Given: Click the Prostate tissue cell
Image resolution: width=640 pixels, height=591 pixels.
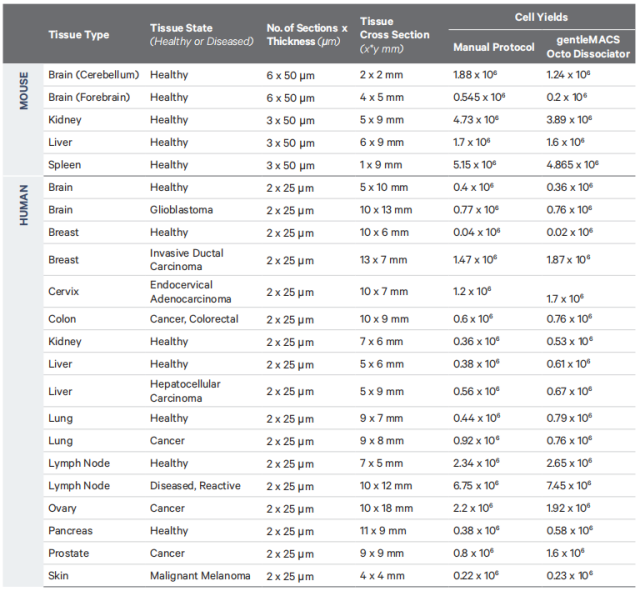Looking at the screenshot, I should point(68,553).
